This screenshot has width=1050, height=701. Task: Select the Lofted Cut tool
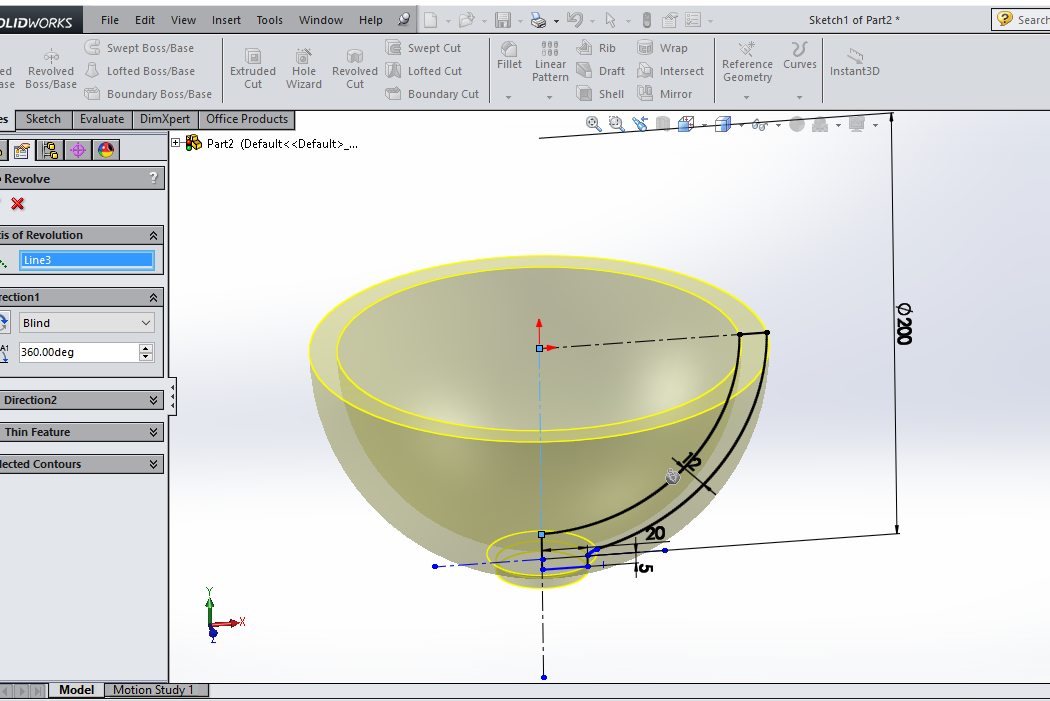(x=424, y=71)
